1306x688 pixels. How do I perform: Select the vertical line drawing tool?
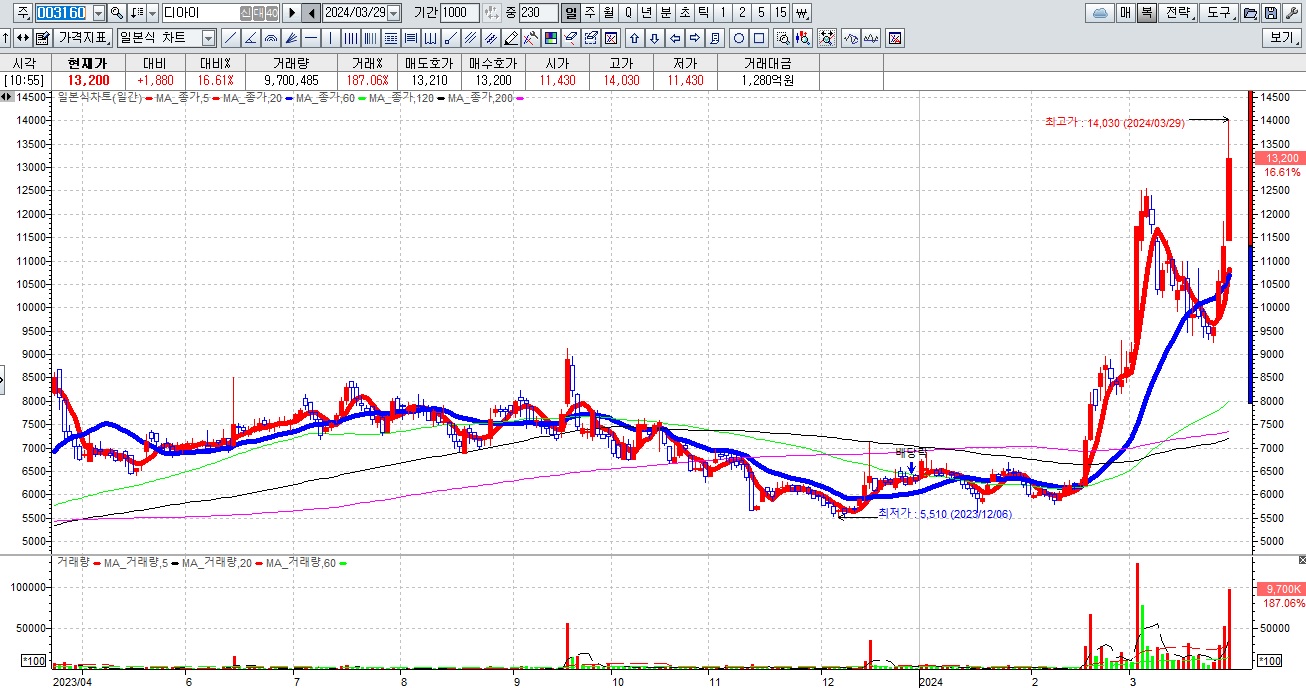click(x=331, y=38)
